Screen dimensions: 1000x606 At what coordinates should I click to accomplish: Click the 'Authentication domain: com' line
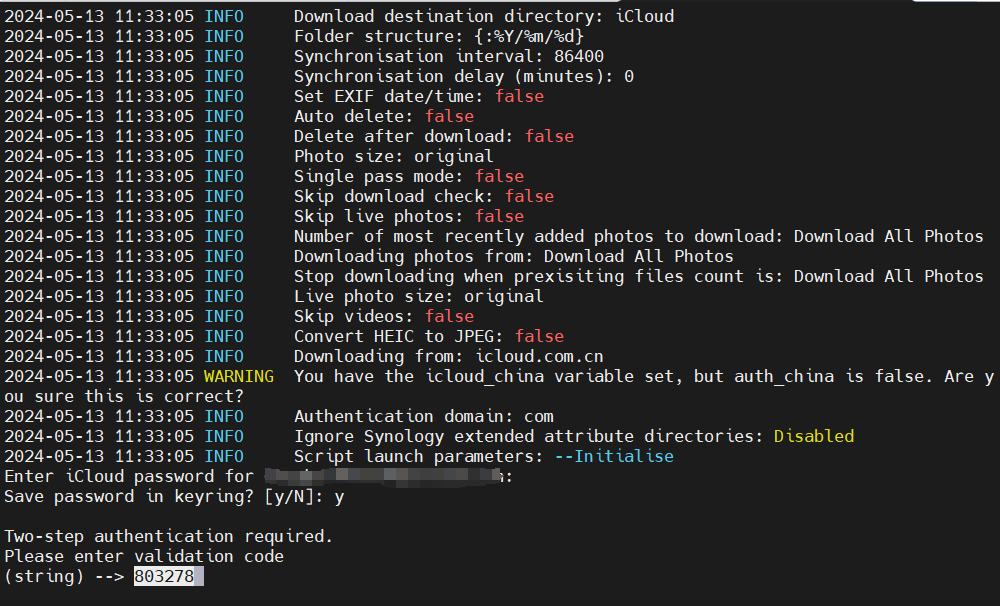coord(423,416)
